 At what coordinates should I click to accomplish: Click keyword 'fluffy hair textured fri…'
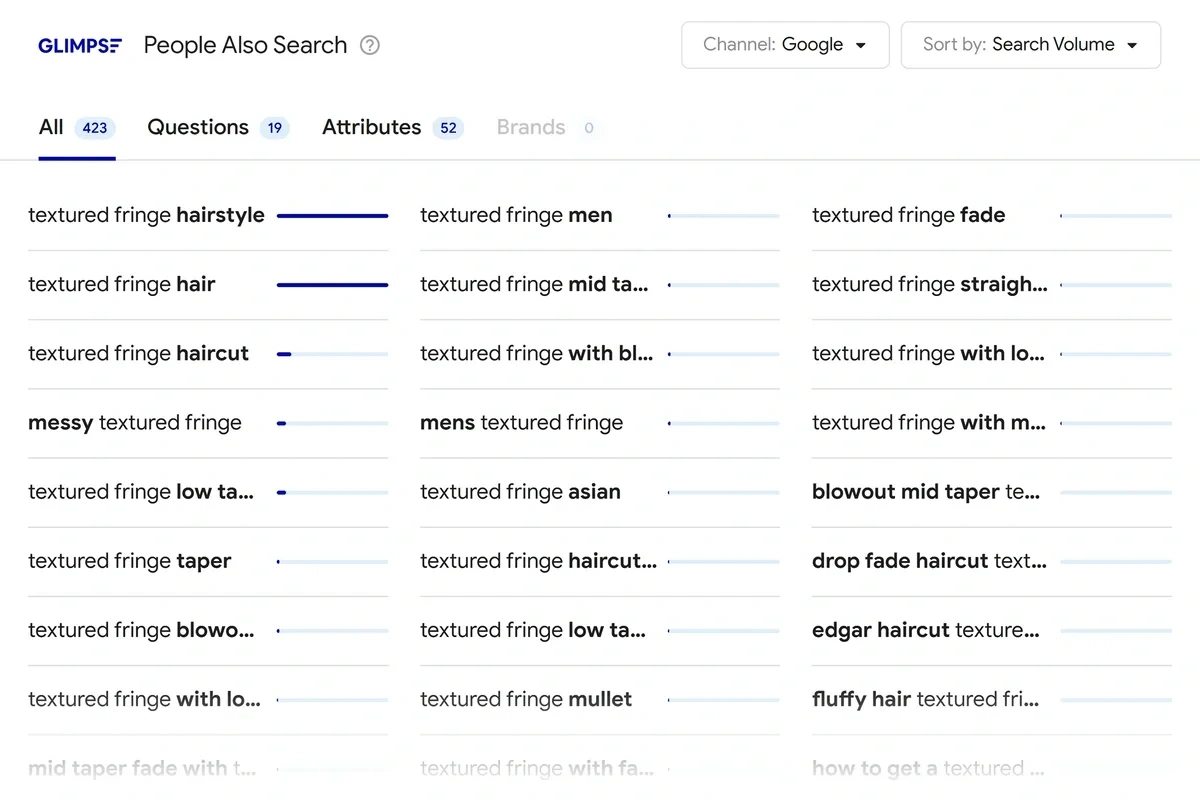click(926, 699)
